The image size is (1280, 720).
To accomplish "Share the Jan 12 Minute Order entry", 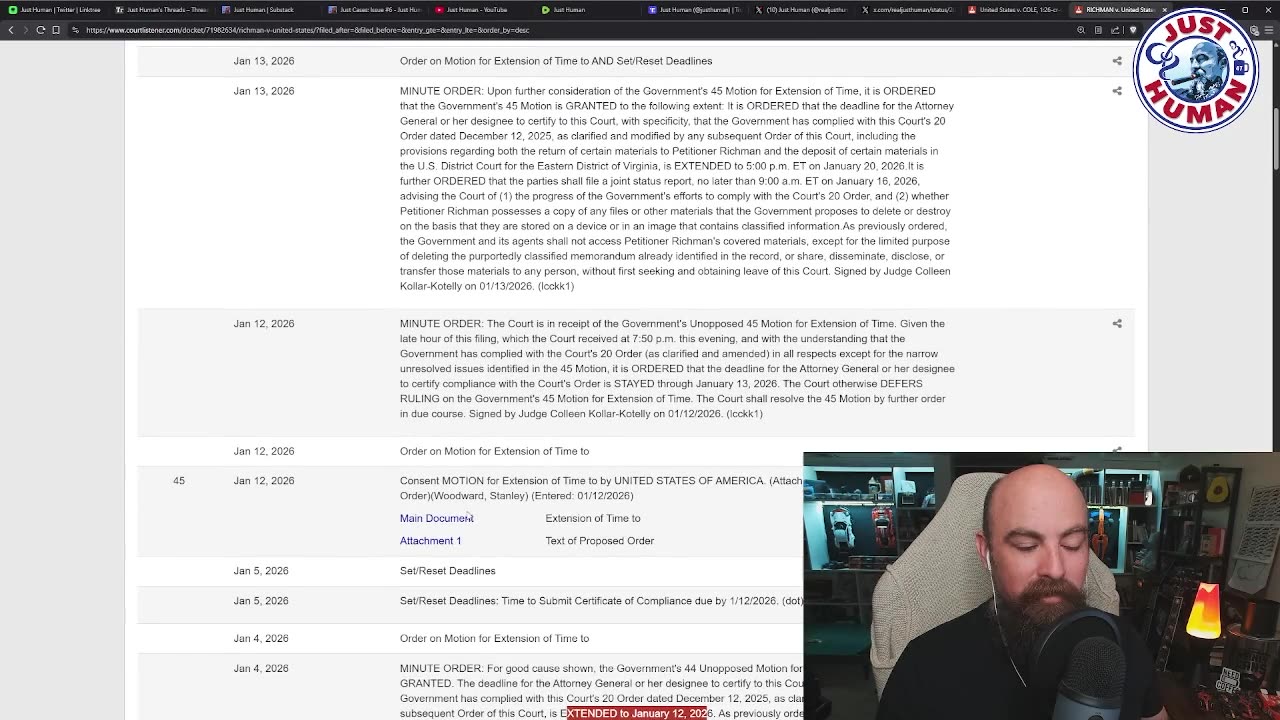I will click(x=1117, y=324).
